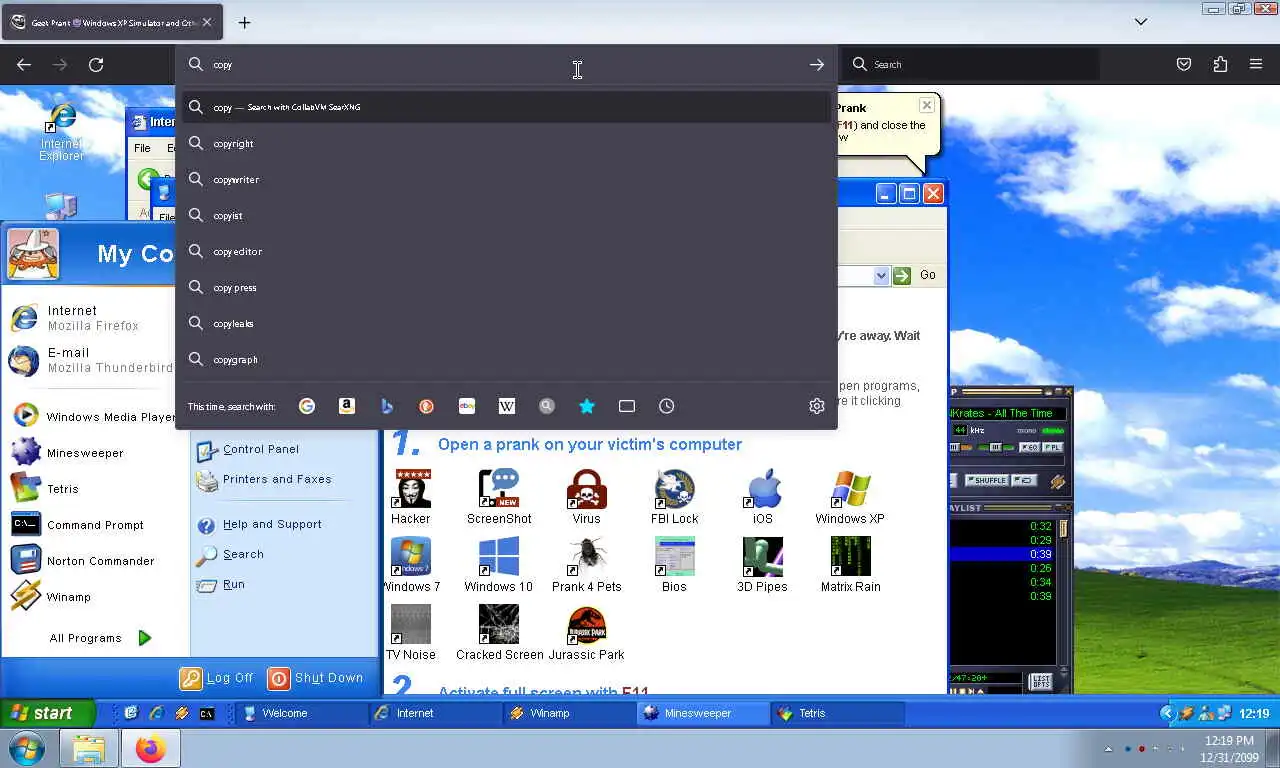This screenshot has width=1280, height=768.
Task: Open Run from Start menu
Action: coord(234,584)
